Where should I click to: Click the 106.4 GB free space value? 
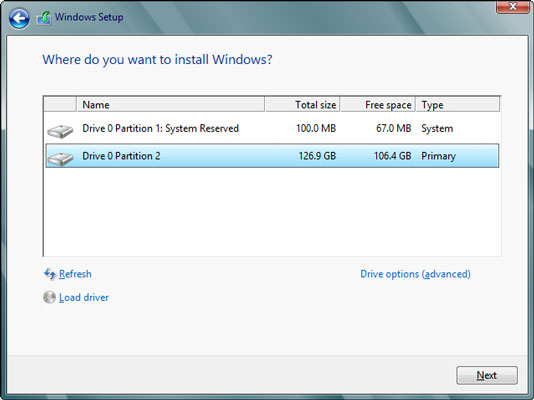pos(392,156)
